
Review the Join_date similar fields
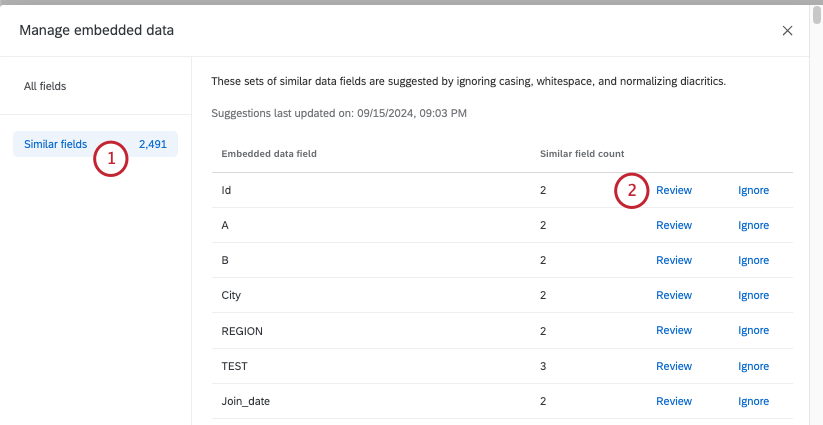(x=674, y=401)
